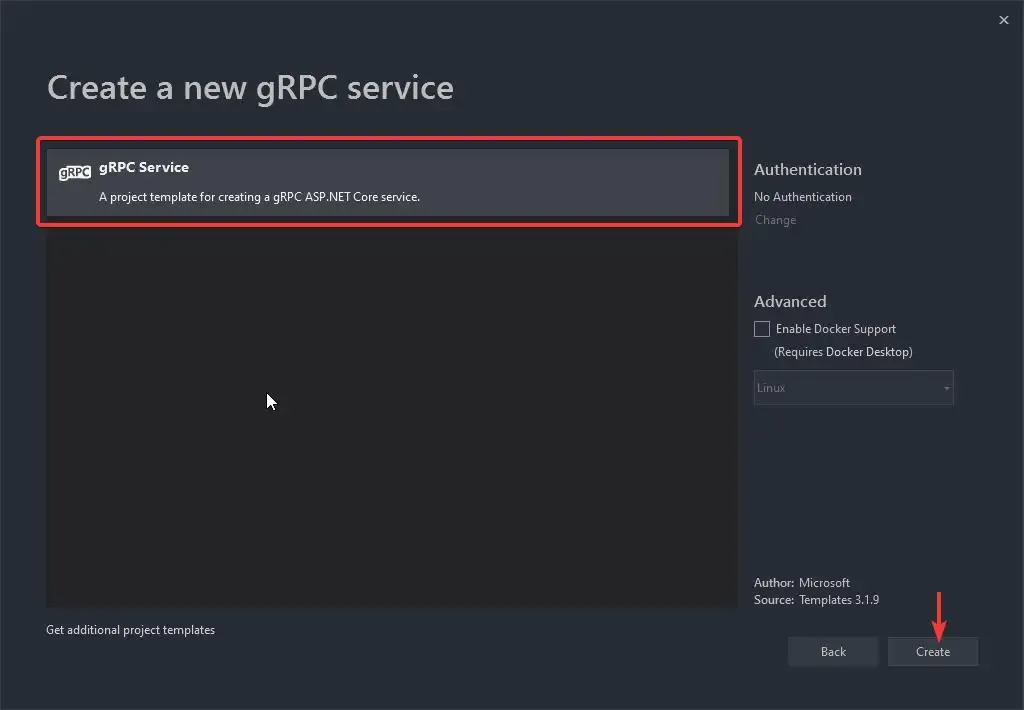This screenshot has width=1024, height=710.
Task: Open the Linux OS dropdown arrow
Action: 945,388
